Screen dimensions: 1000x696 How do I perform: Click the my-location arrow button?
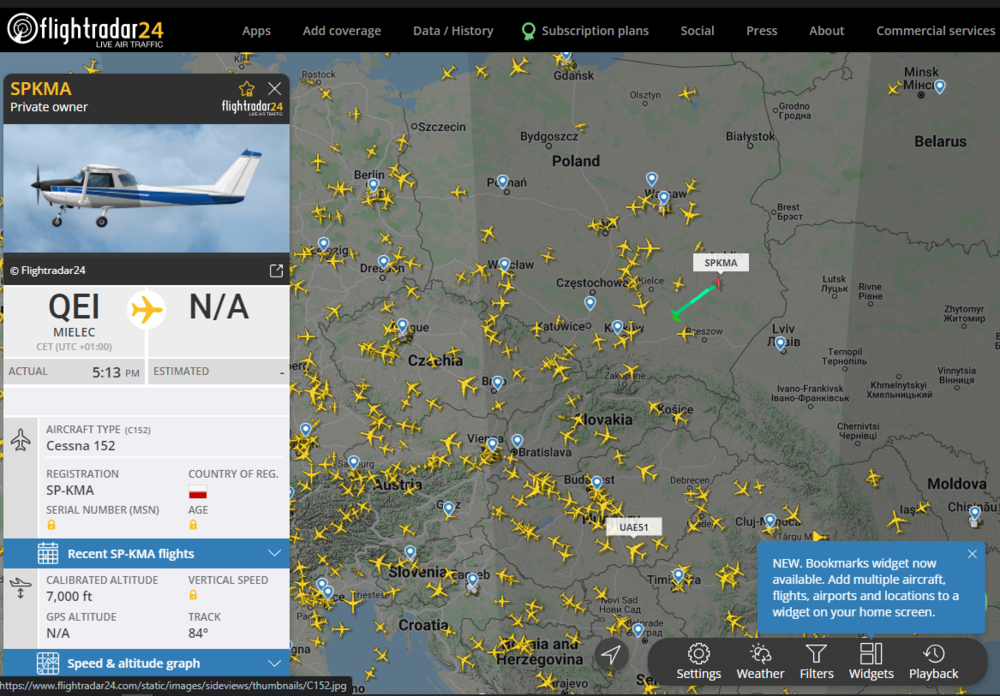[x=611, y=655]
